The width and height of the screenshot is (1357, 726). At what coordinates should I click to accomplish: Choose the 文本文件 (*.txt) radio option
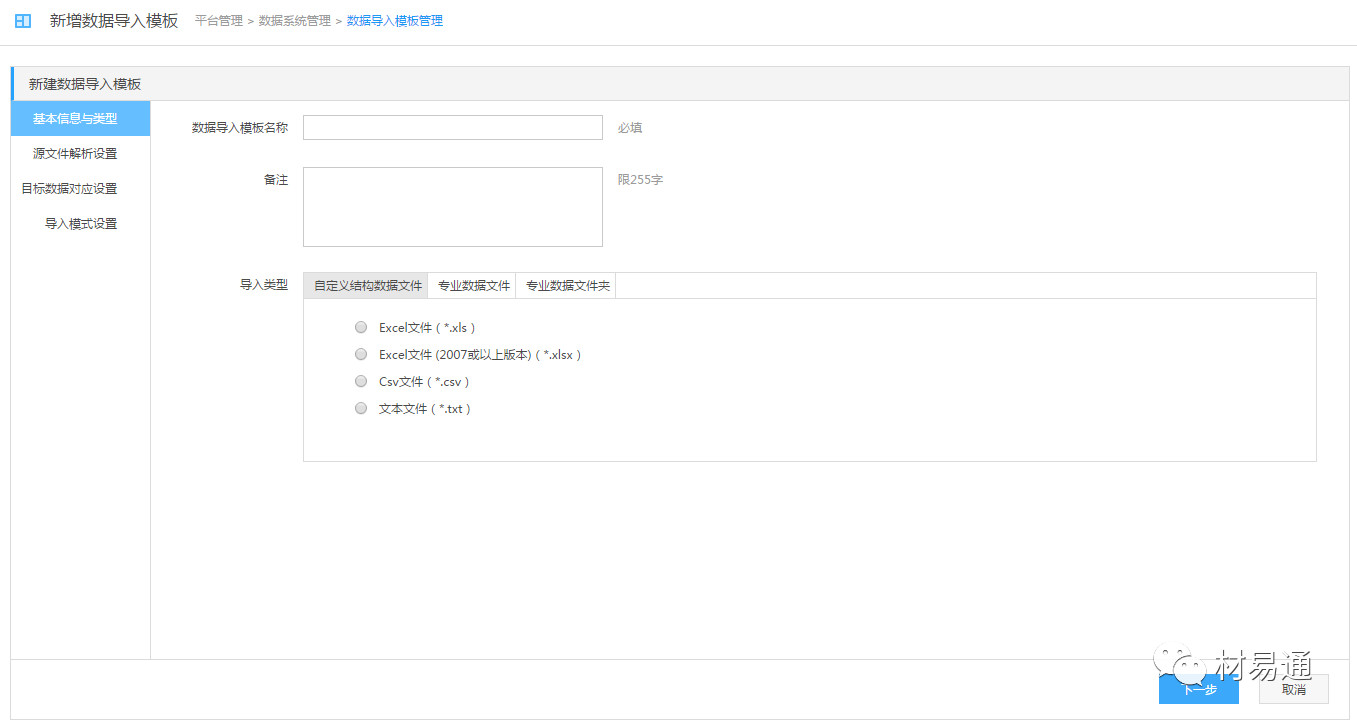pyautogui.click(x=361, y=408)
